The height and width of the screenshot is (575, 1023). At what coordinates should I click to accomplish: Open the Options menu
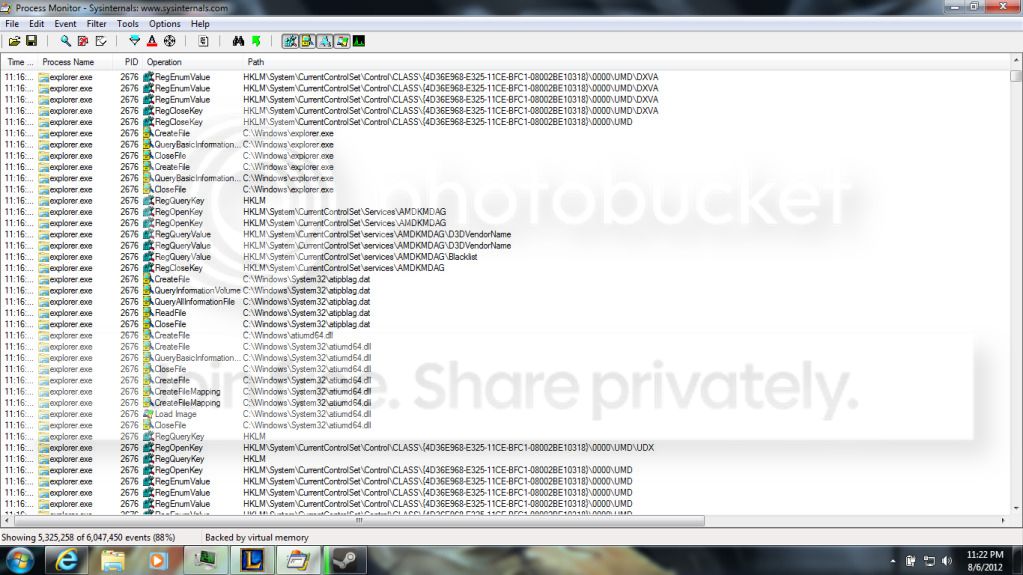(x=164, y=23)
